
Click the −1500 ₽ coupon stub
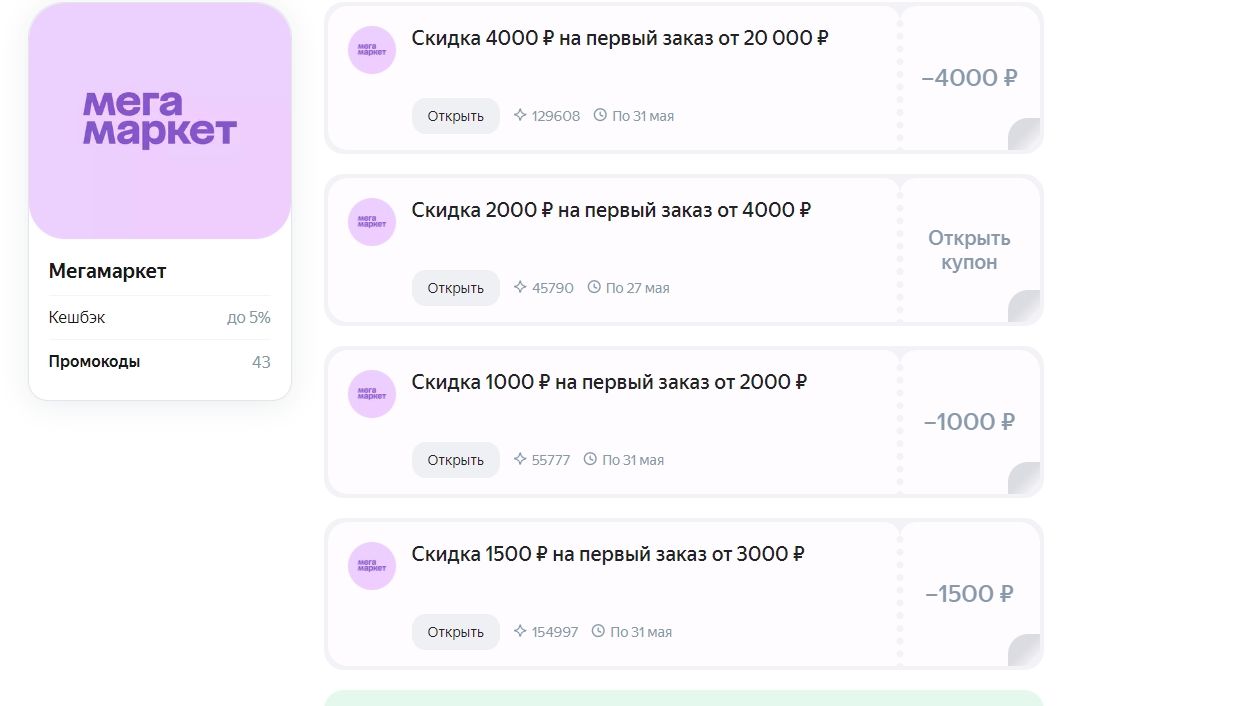pyautogui.click(x=969, y=594)
